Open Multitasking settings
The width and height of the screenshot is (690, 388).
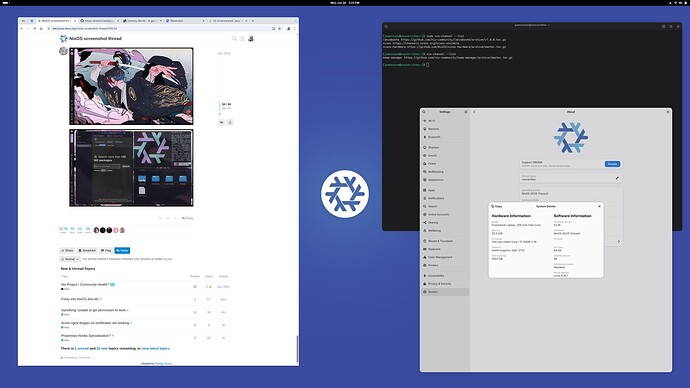pyautogui.click(x=445, y=172)
